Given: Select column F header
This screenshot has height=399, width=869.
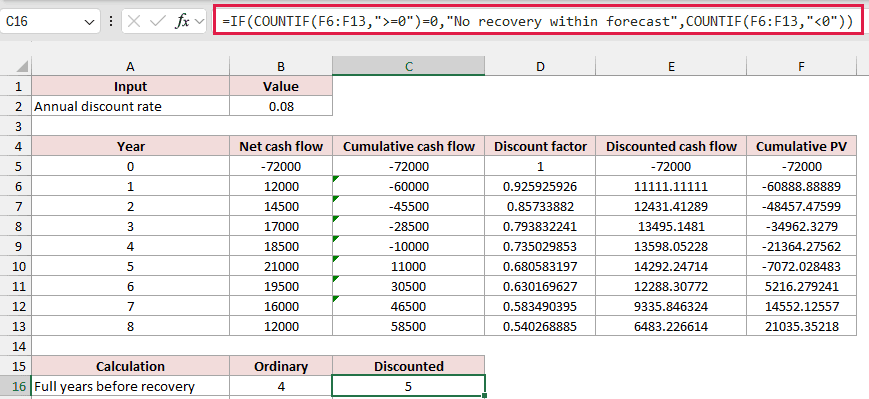Looking at the screenshot, I should 801,66.
